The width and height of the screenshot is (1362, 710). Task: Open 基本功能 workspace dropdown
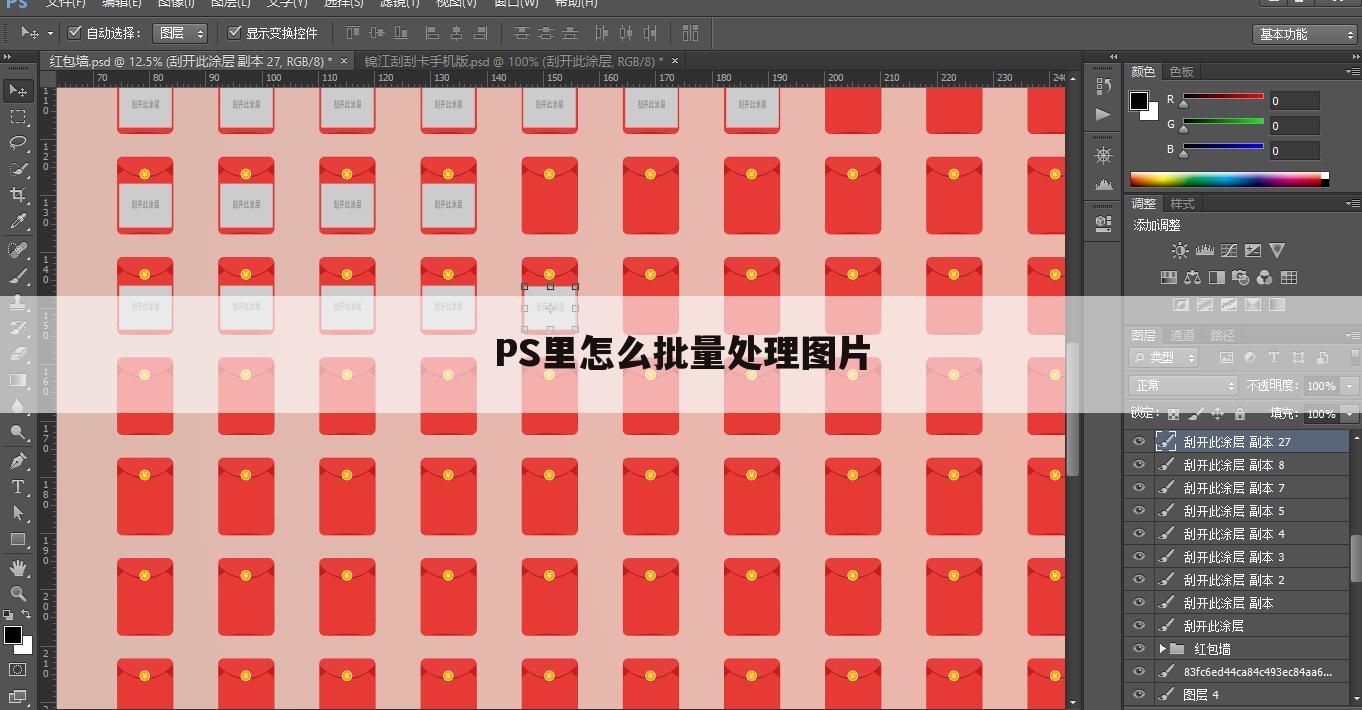tap(1305, 34)
